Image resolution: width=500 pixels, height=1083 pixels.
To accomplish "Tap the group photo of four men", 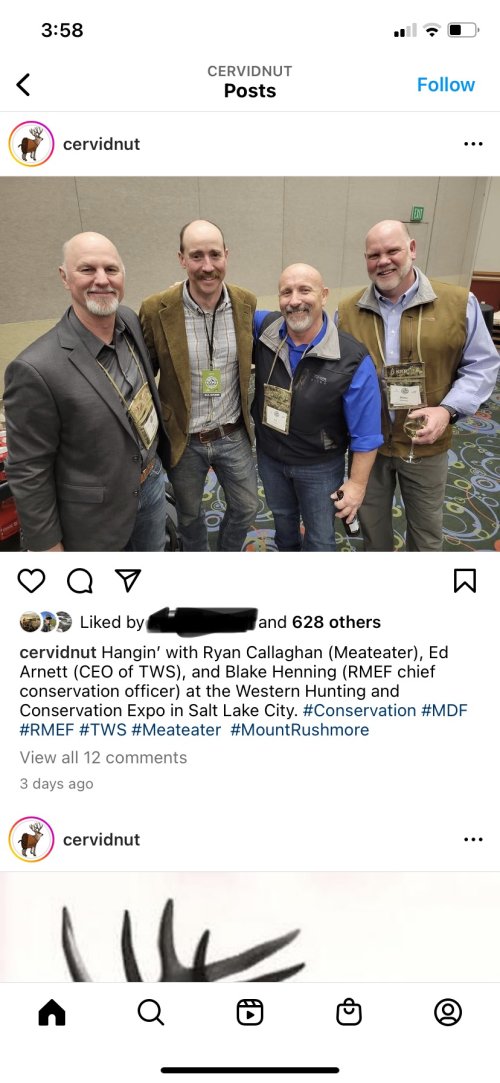I will click(x=250, y=364).
